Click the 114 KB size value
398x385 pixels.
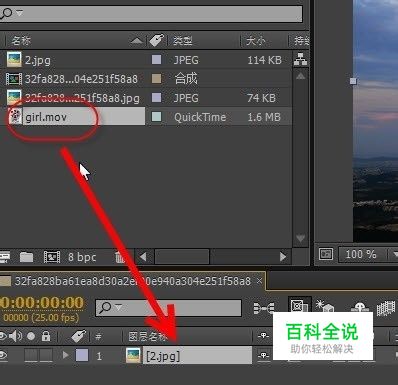tap(264, 60)
